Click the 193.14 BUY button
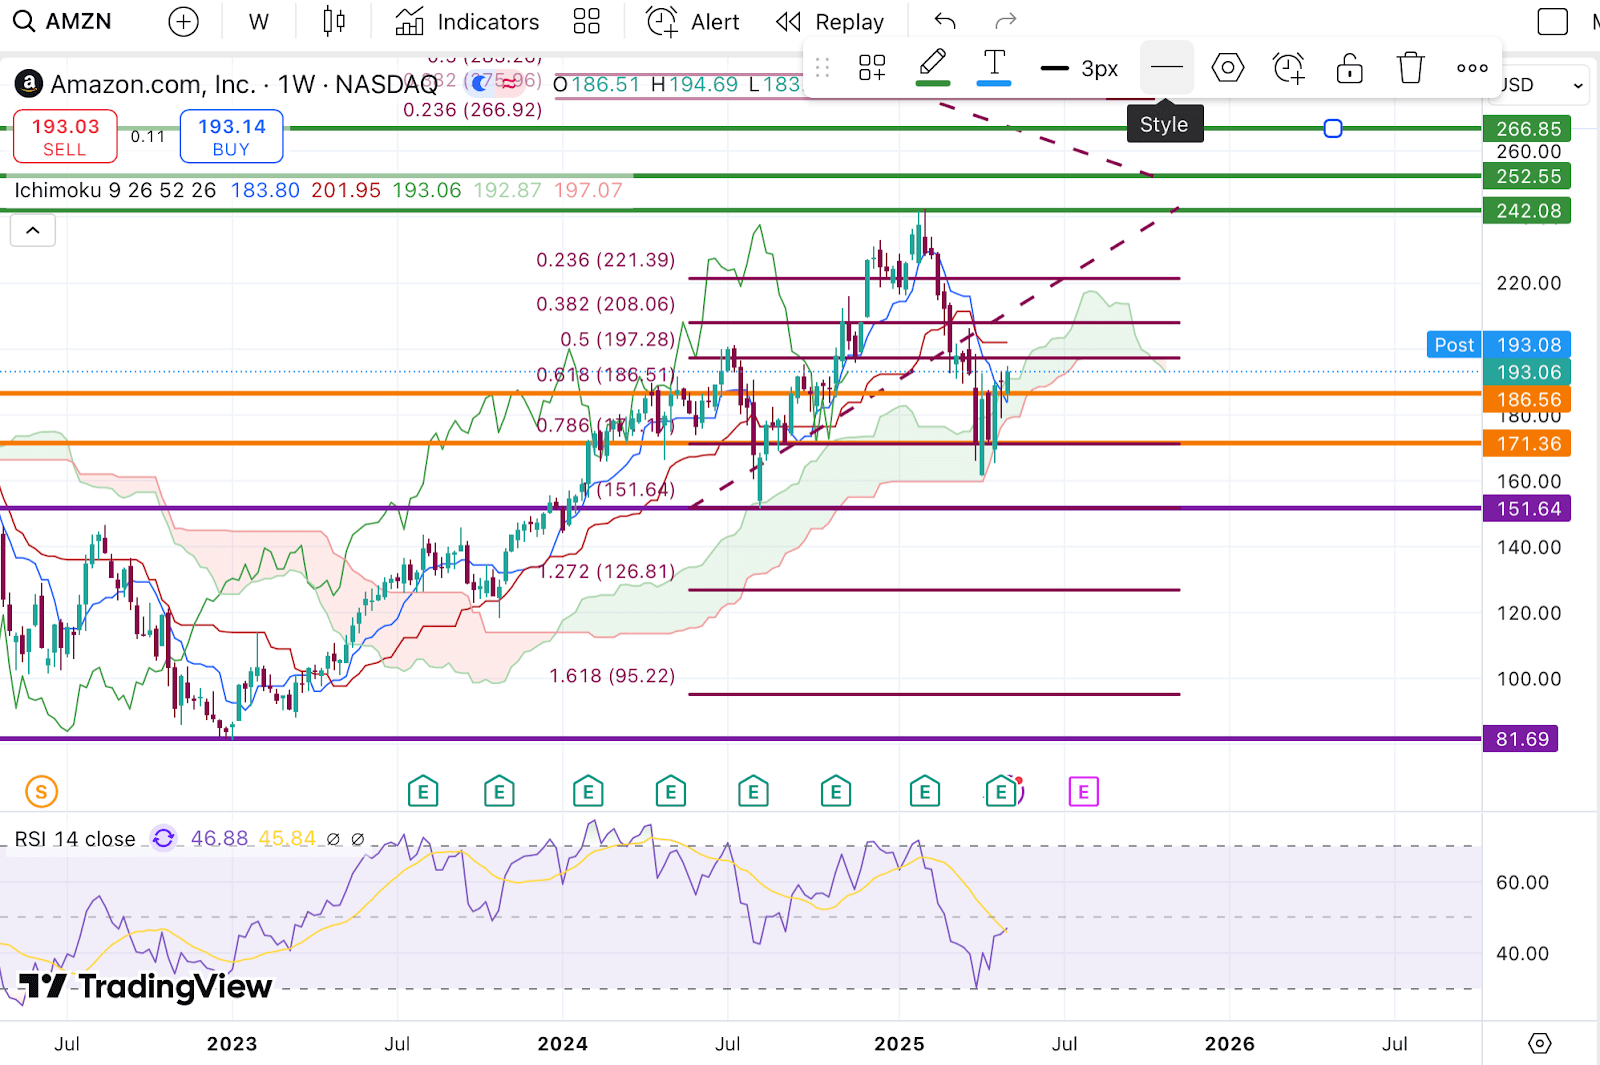 coord(231,137)
